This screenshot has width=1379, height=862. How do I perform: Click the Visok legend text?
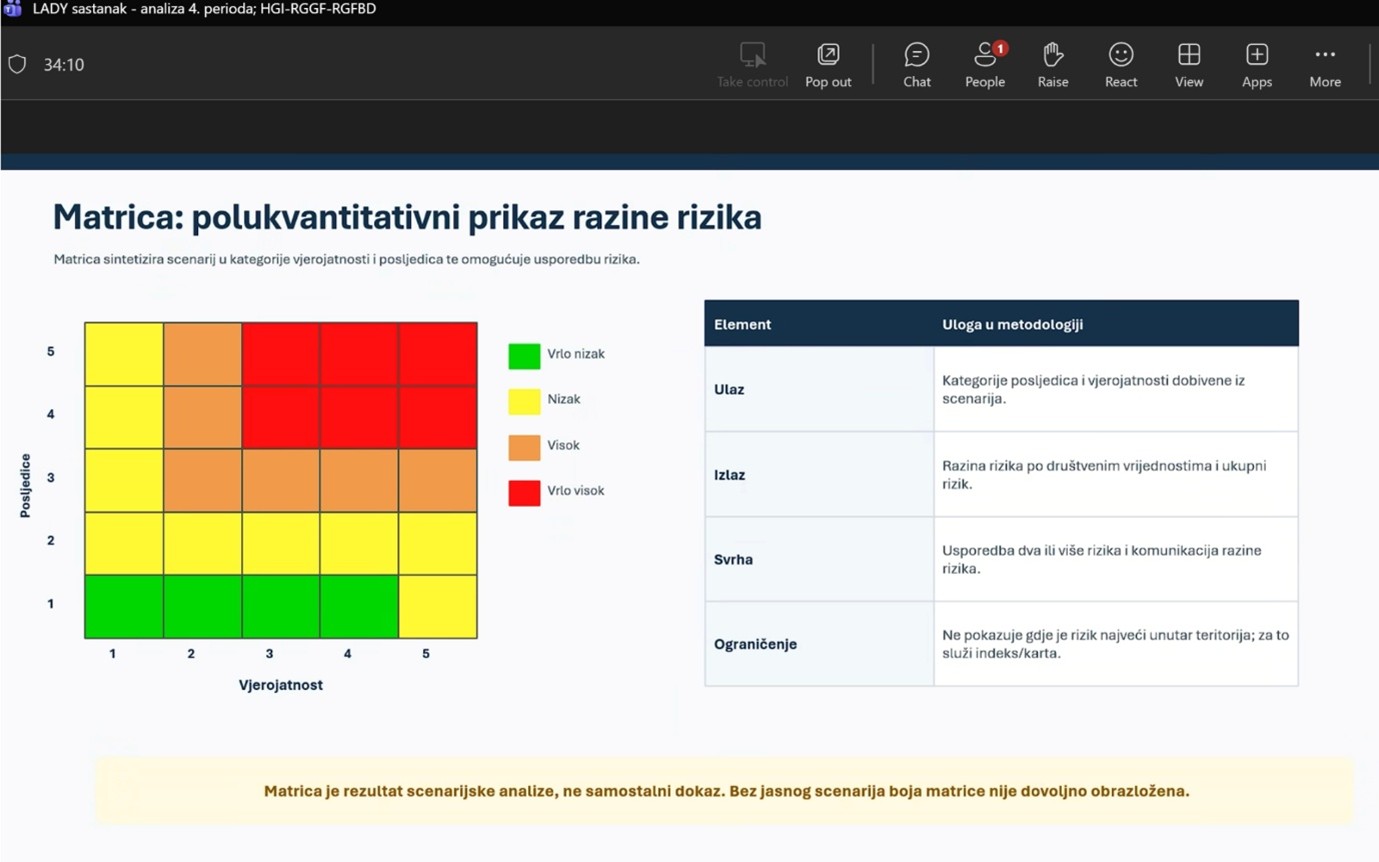(x=563, y=446)
